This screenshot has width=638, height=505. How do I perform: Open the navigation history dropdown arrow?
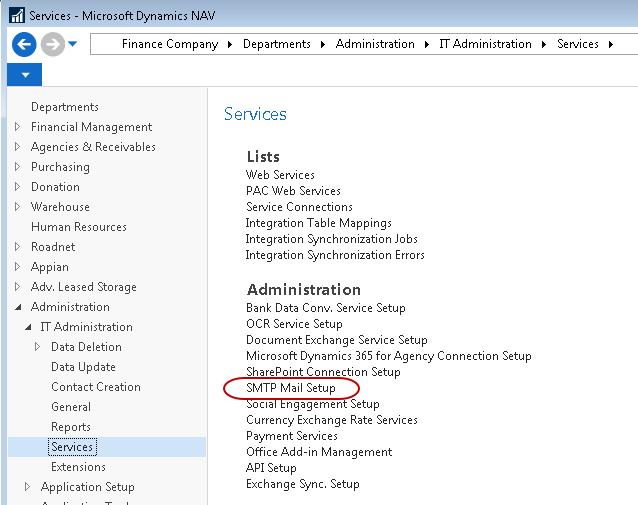(x=73, y=44)
